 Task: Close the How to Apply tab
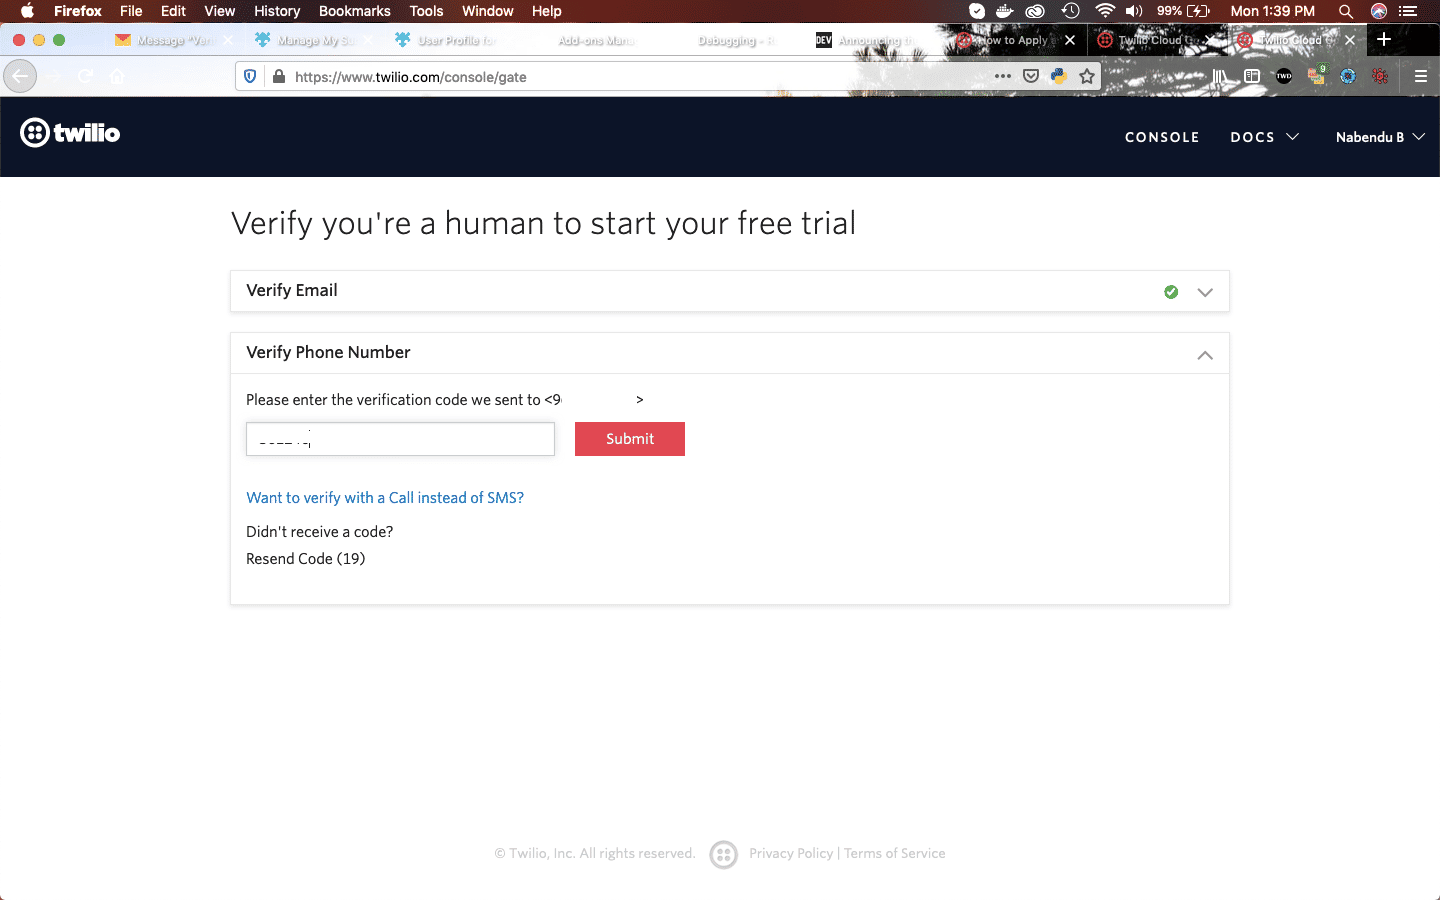click(1070, 40)
